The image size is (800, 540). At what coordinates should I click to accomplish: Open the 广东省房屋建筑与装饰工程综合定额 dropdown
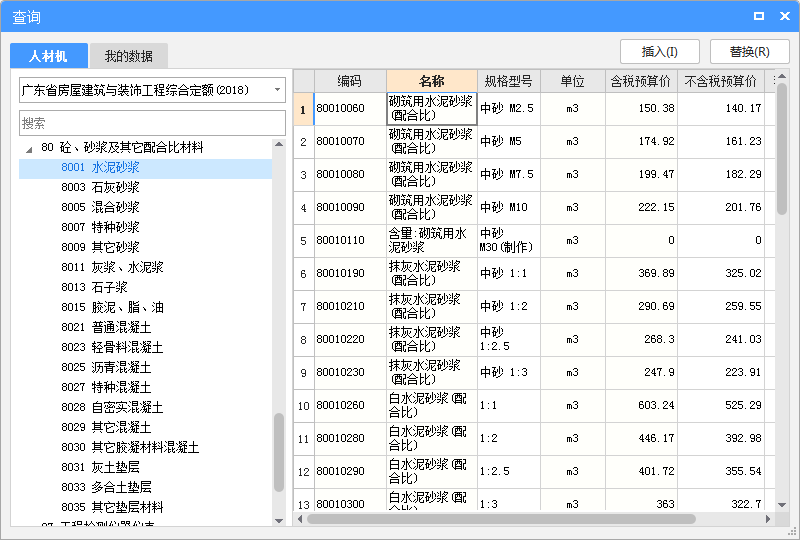coord(152,90)
